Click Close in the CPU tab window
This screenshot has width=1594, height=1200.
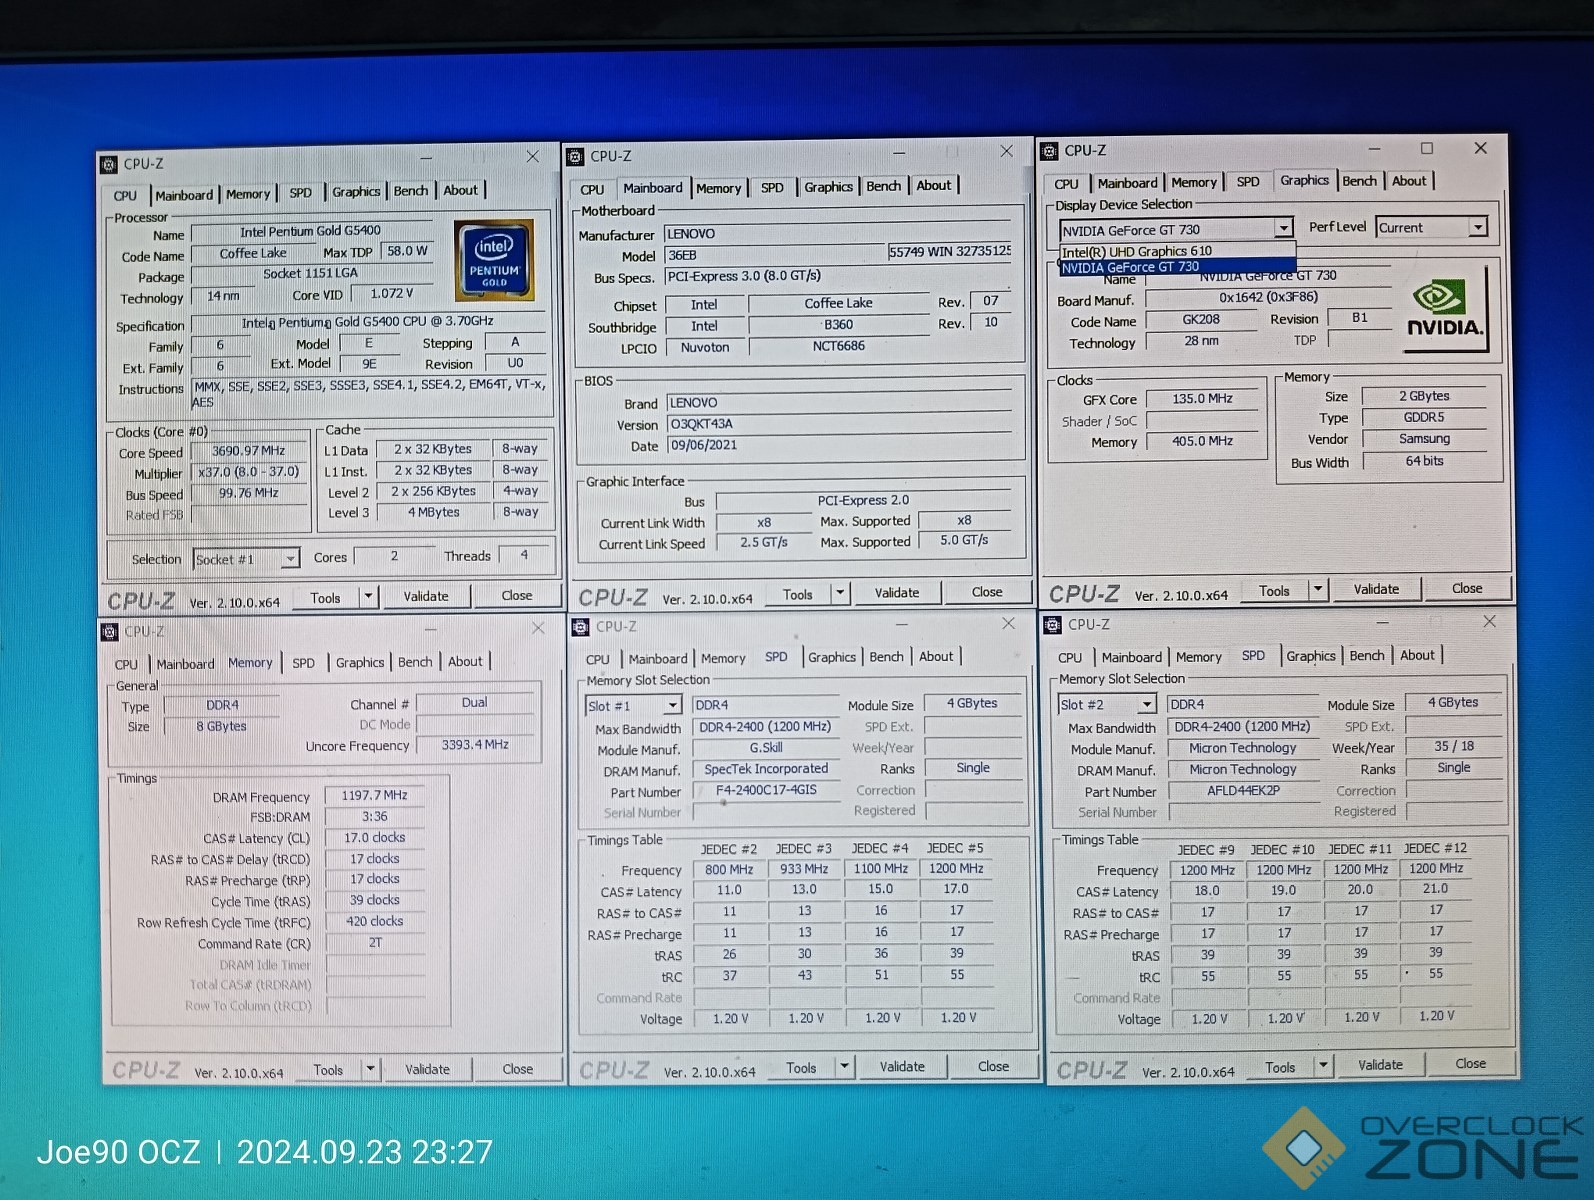(517, 595)
